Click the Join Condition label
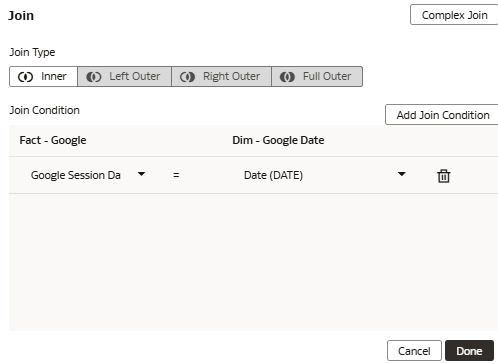This screenshot has height=364, width=498. [x=44, y=110]
